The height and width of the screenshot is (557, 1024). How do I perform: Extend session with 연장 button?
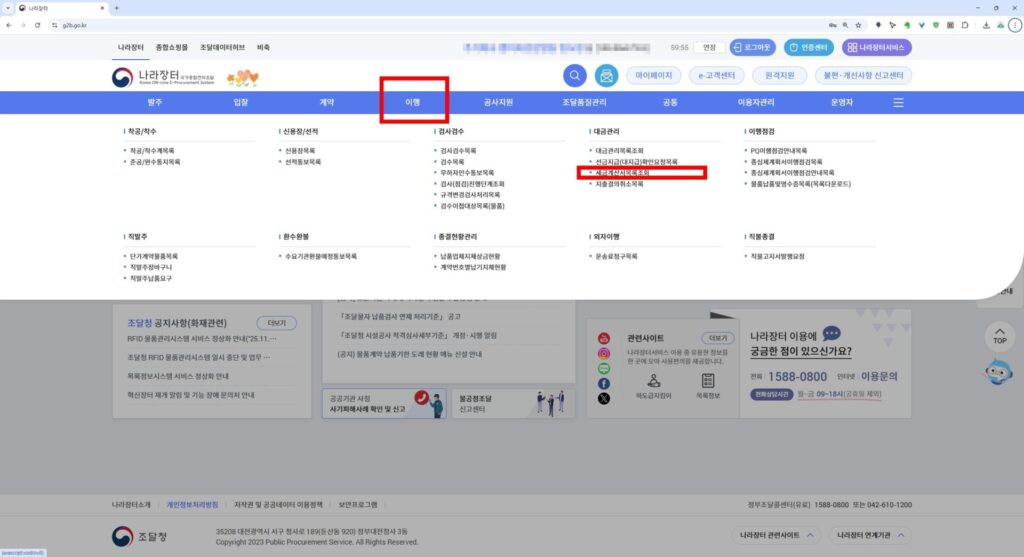click(709, 48)
